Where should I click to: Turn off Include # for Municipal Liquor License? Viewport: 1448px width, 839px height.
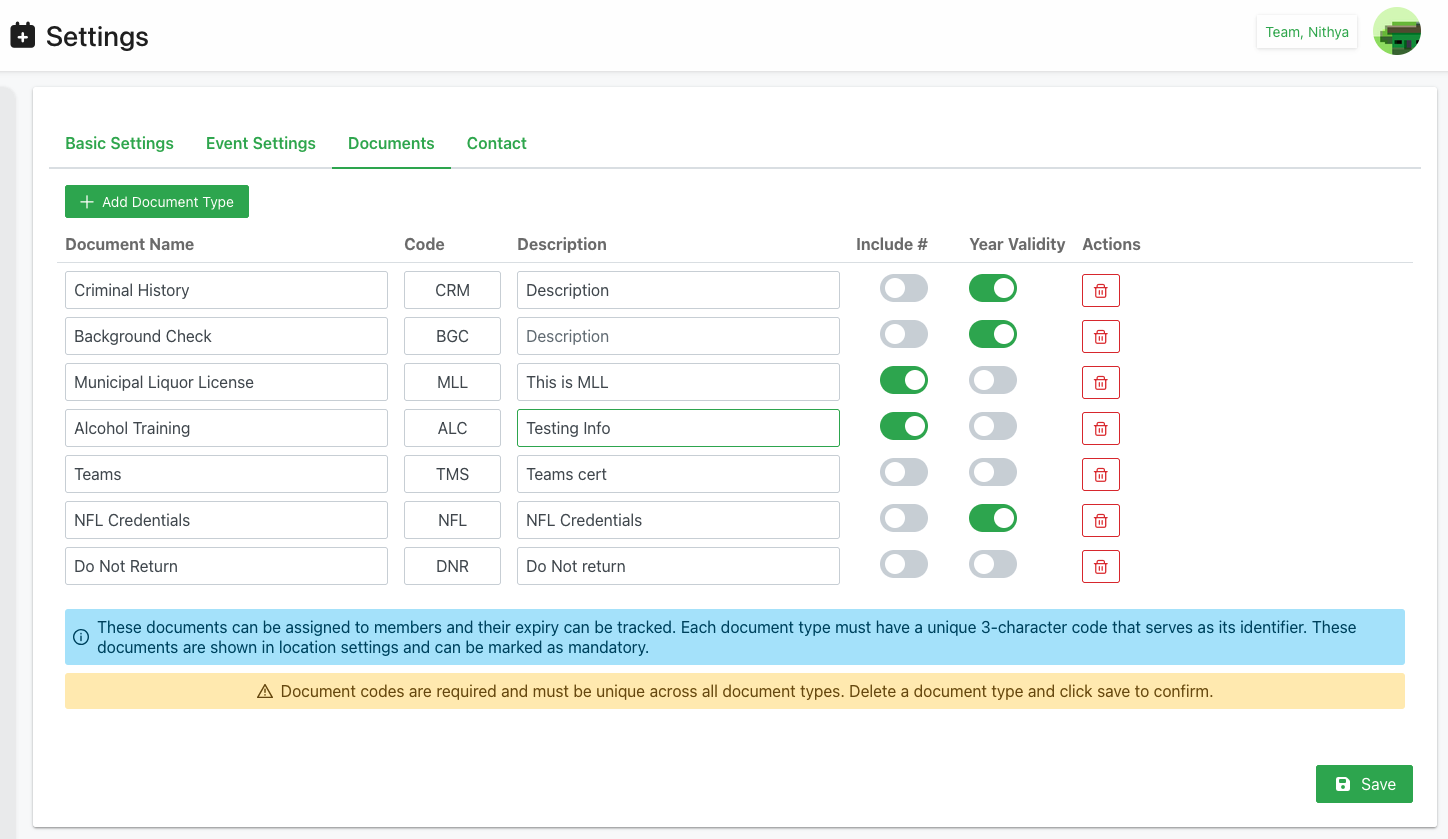pyautogui.click(x=903, y=381)
